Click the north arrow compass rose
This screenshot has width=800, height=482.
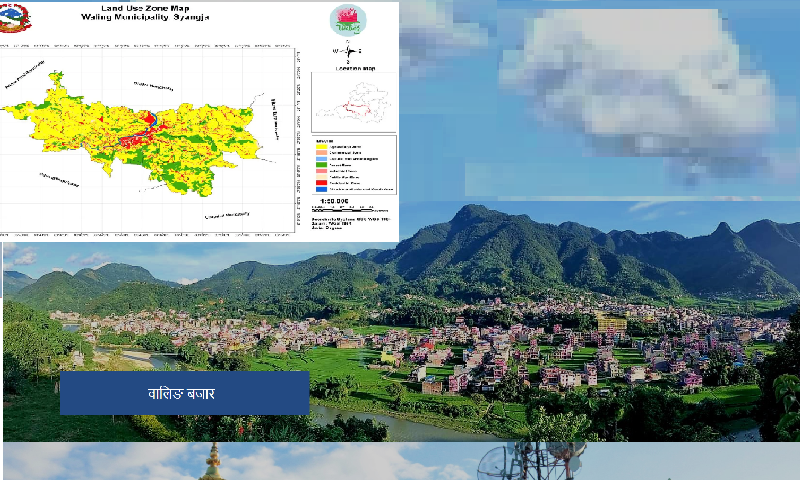[x=347, y=50]
